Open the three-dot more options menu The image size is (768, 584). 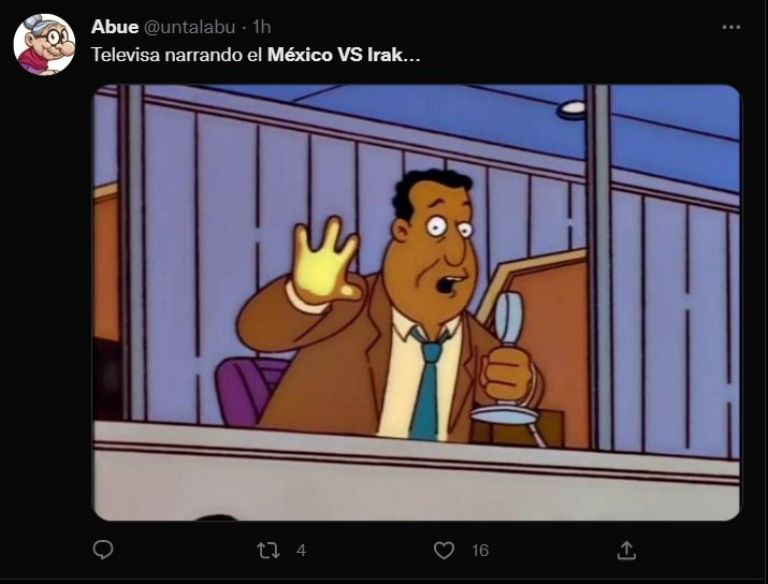731,27
